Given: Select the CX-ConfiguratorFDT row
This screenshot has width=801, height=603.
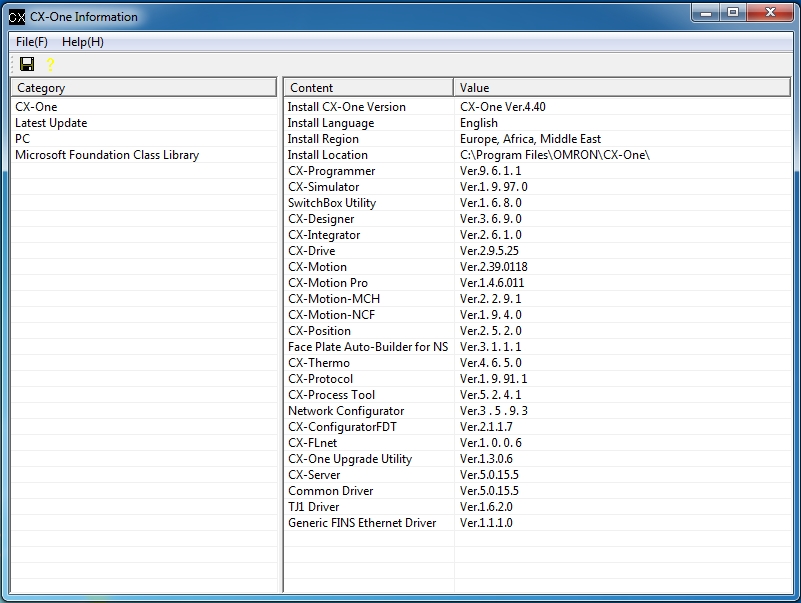Looking at the screenshot, I should tap(537, 427).
